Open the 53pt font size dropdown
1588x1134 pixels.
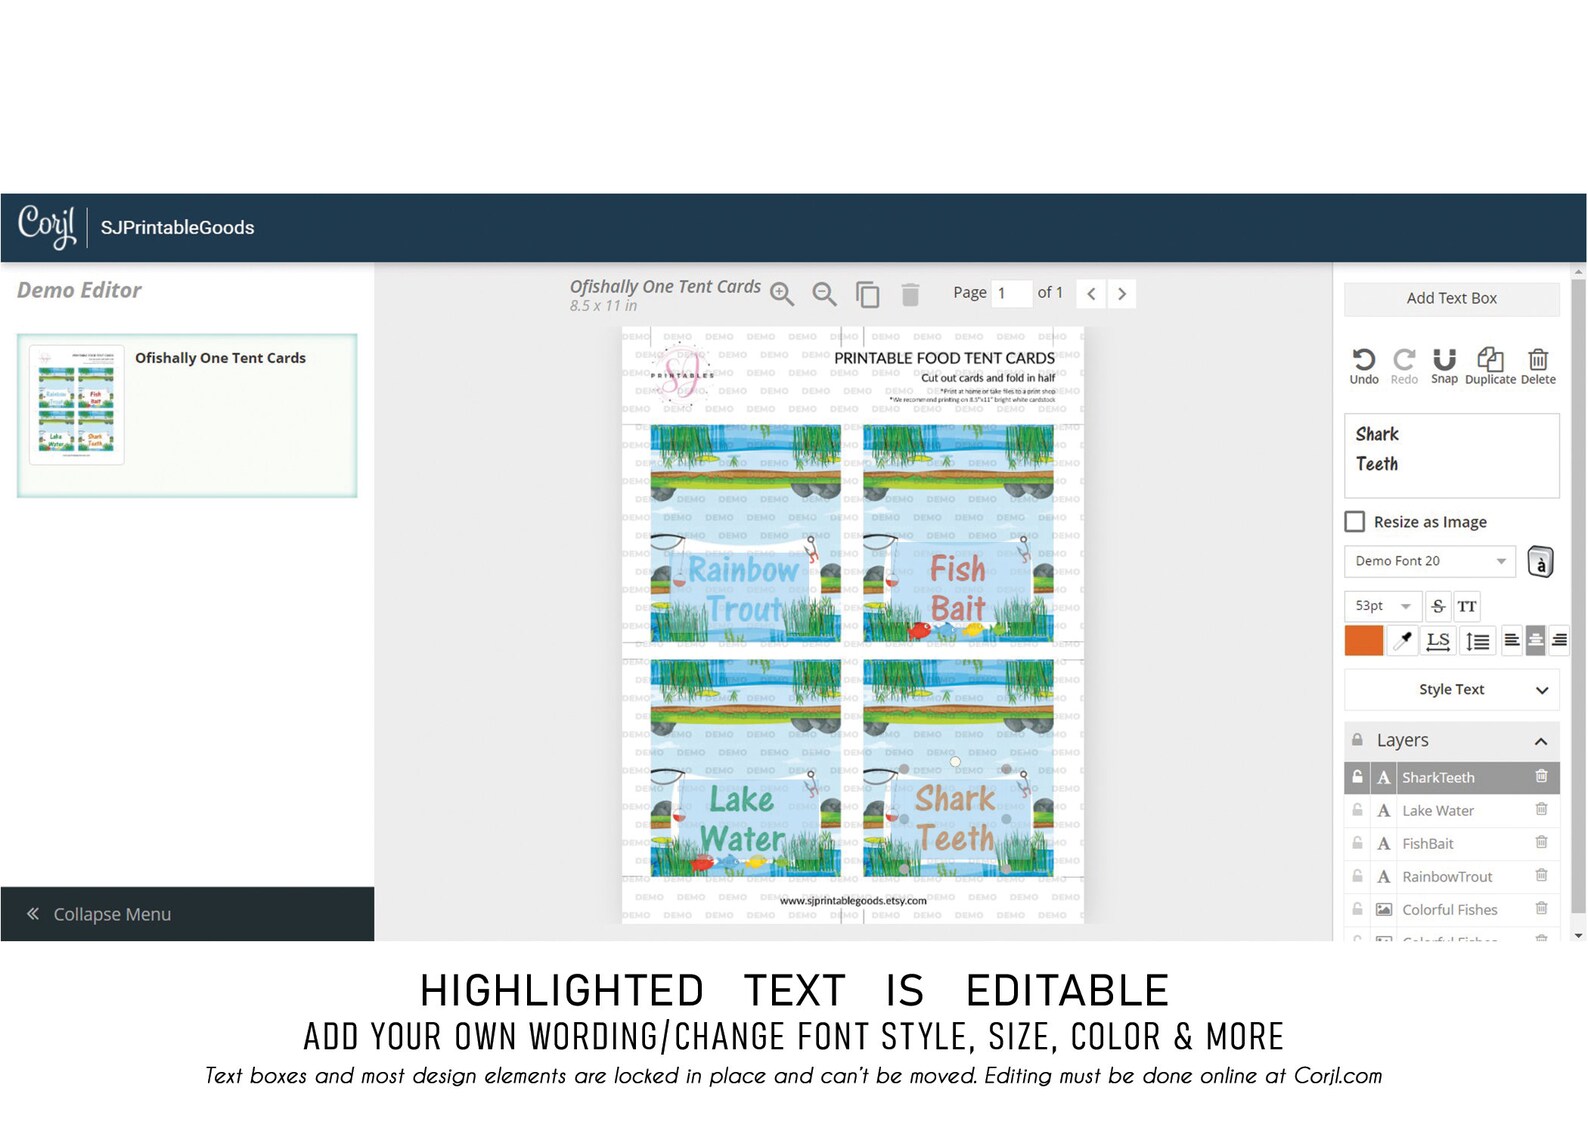coord(1382,606)
